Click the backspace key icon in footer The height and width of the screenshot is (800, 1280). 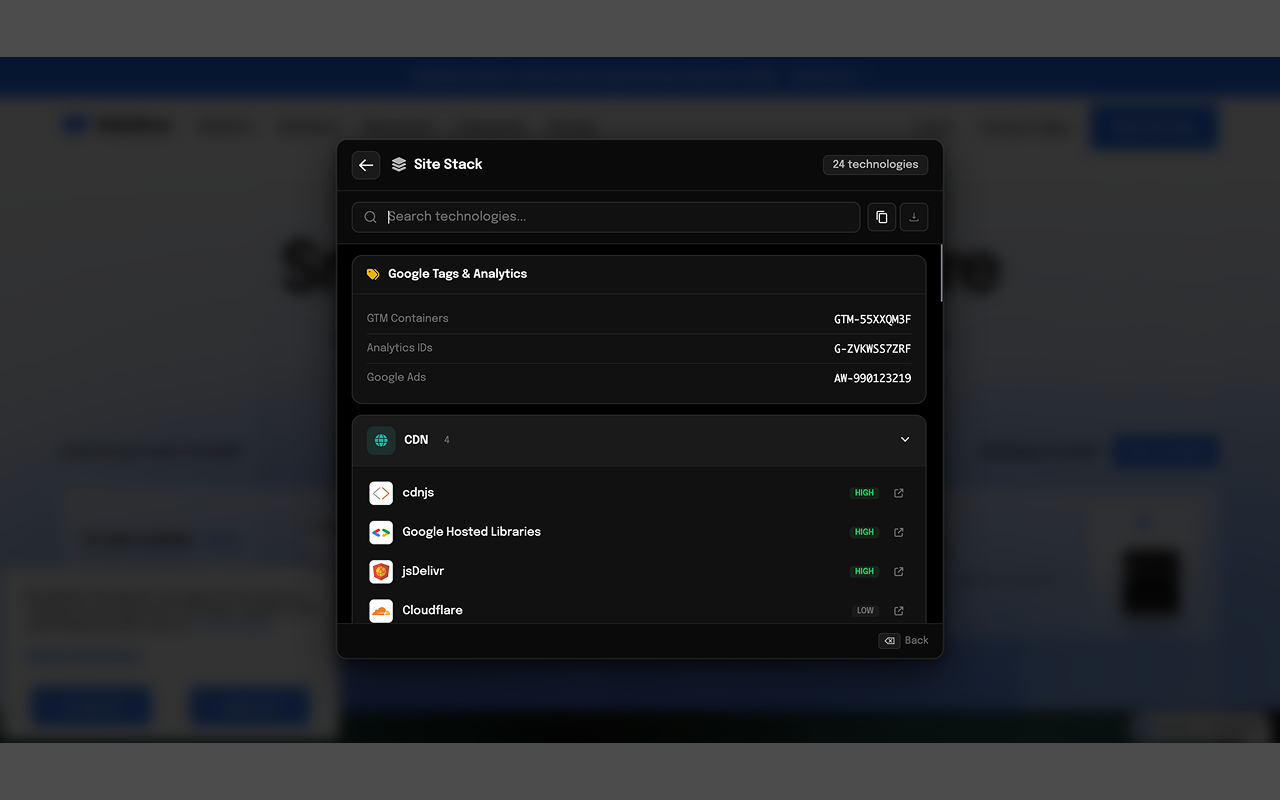(889, 641)
